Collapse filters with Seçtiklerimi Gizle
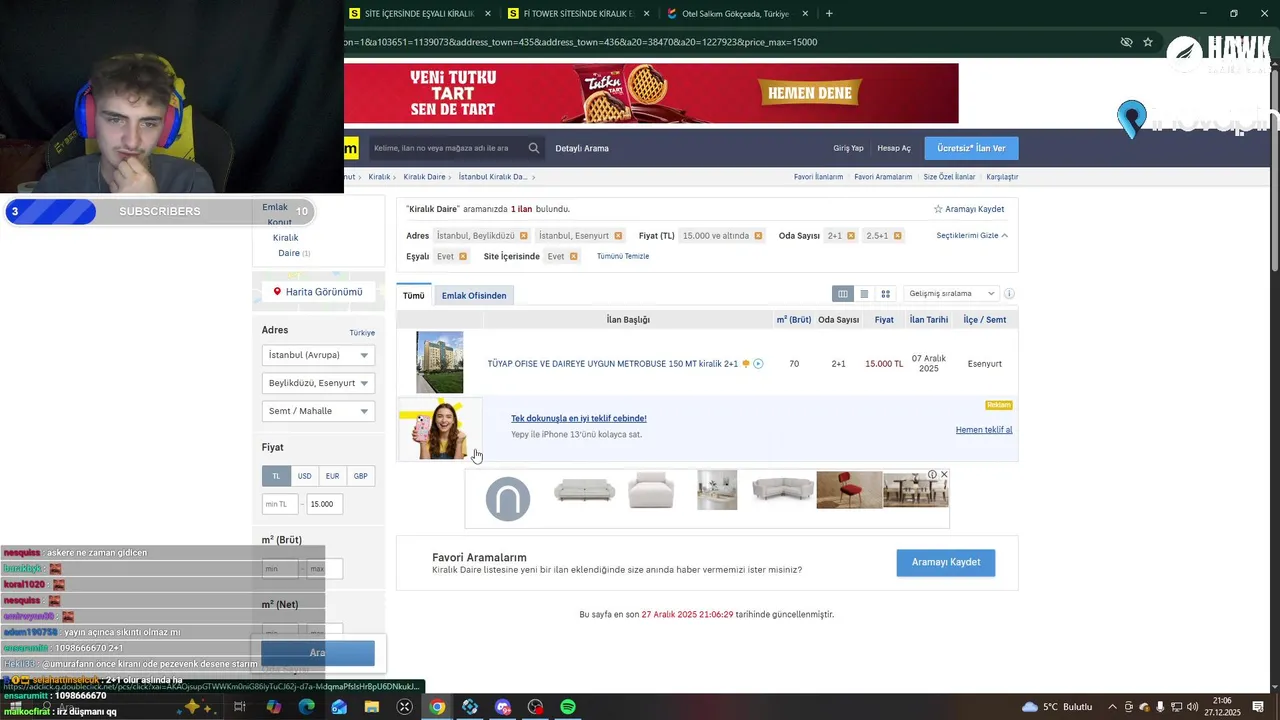Screen dimensions: 1280x720 (x=972, y=236)
